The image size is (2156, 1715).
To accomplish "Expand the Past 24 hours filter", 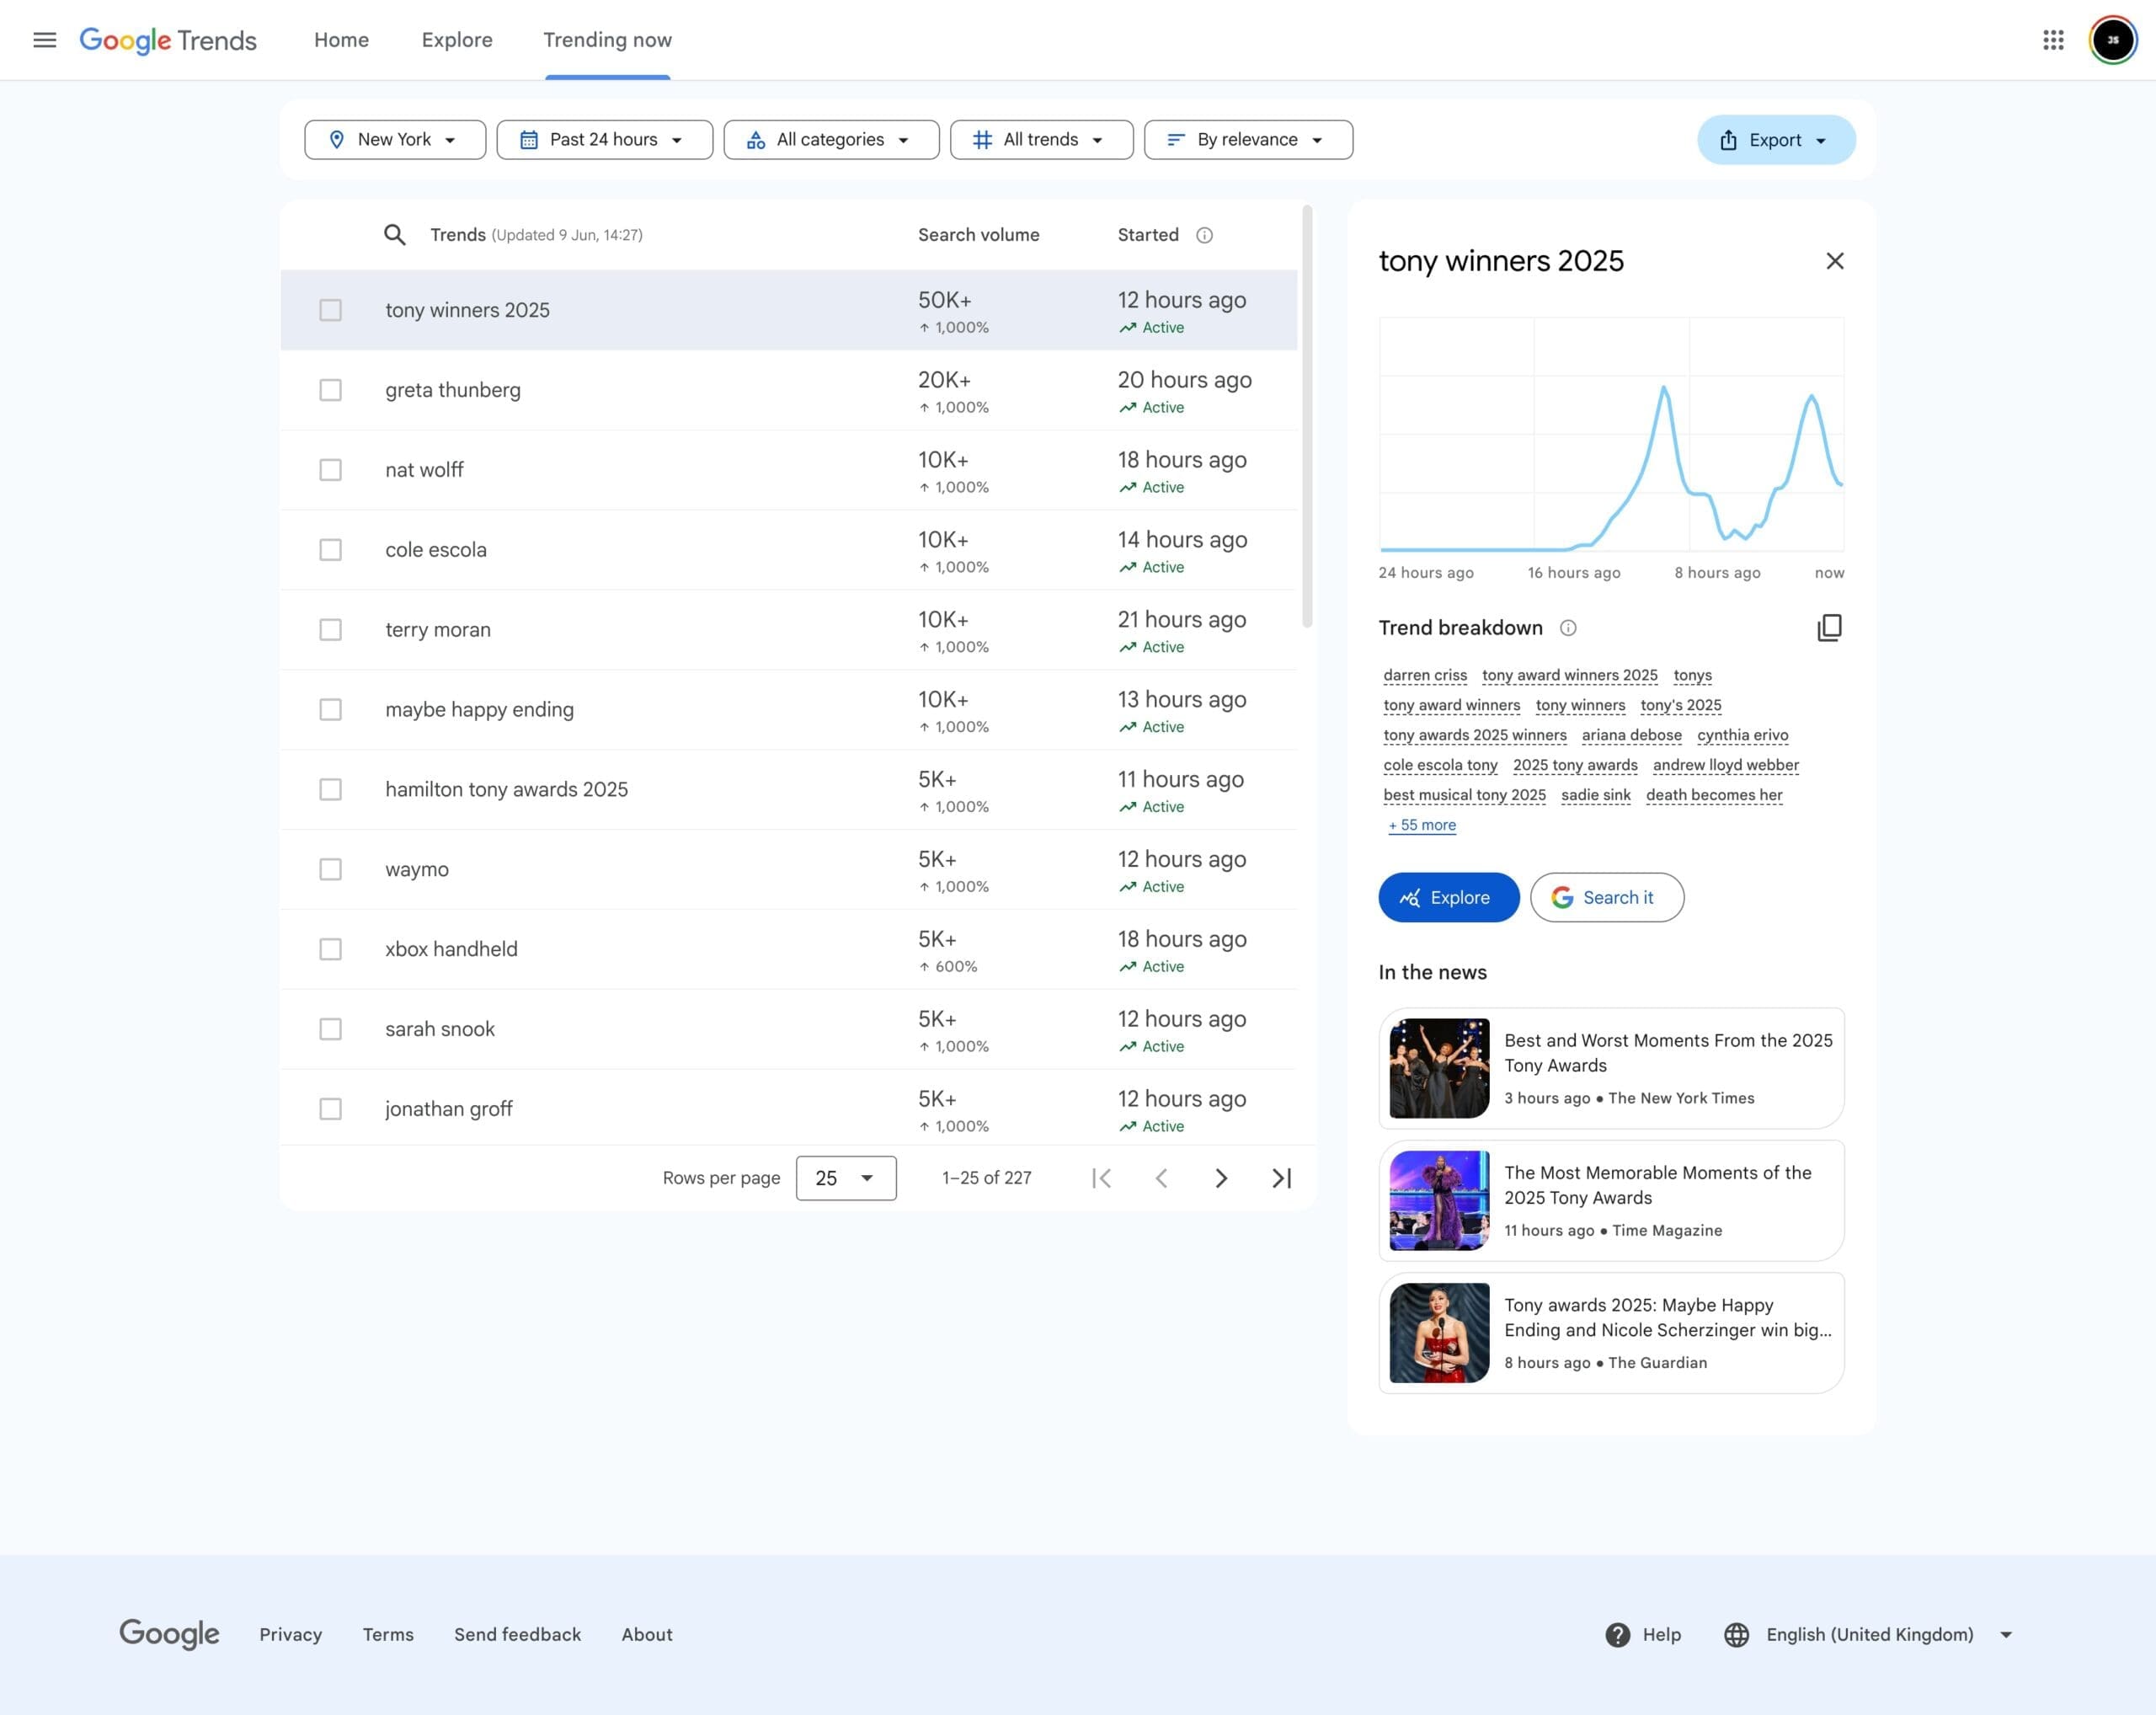I will pyautogui.click(x=604, y=140).
